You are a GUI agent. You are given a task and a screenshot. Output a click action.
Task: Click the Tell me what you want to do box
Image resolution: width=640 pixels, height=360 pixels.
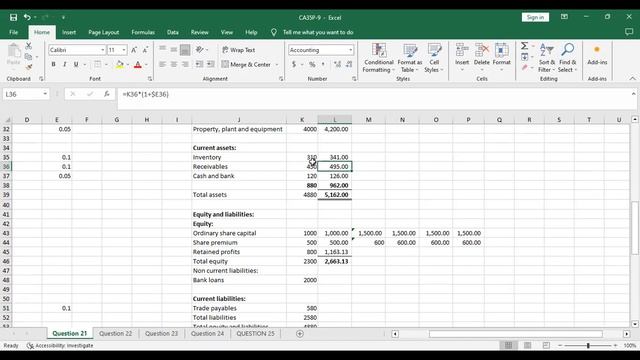(x=318, y=32)
